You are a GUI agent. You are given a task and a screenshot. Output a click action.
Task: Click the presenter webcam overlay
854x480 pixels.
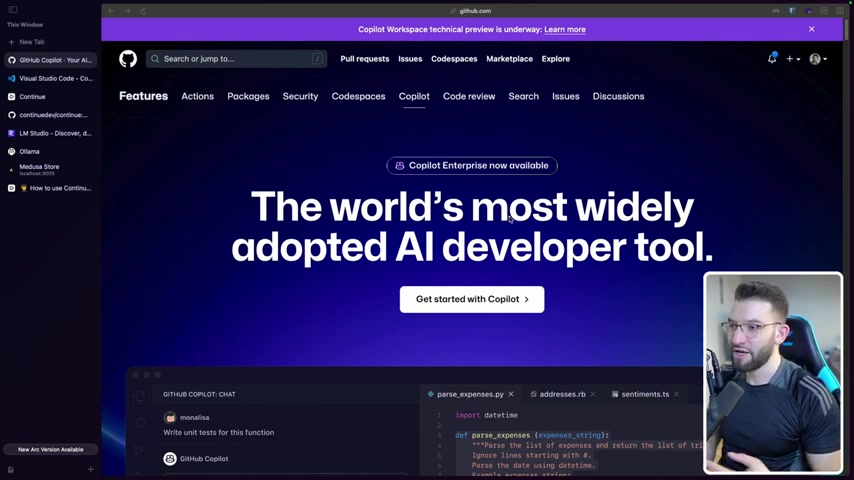pyautogui.click(x=773, y=373)
